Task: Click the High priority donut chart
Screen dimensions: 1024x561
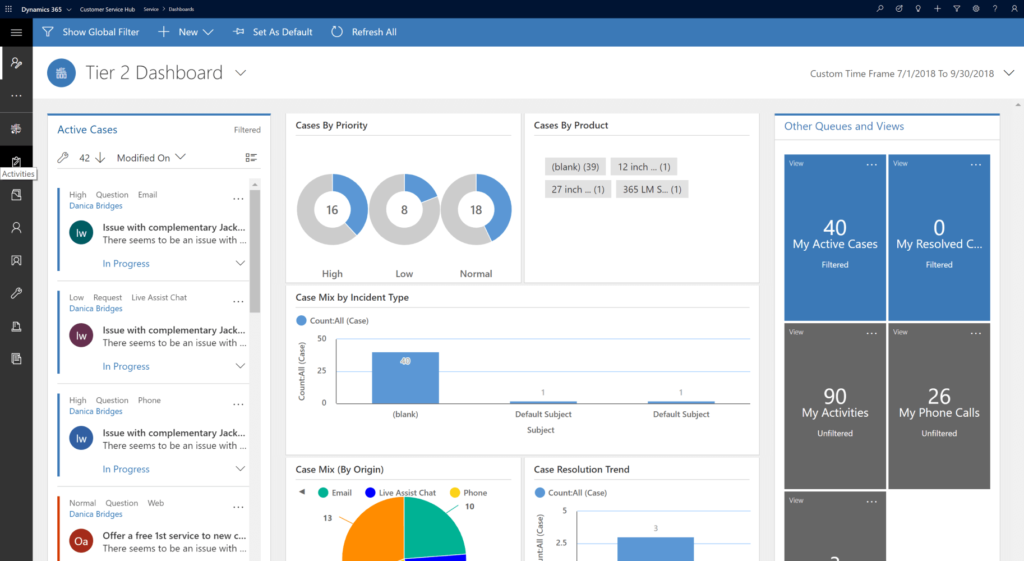Action: pyautogui.click(x=332, y=210)
